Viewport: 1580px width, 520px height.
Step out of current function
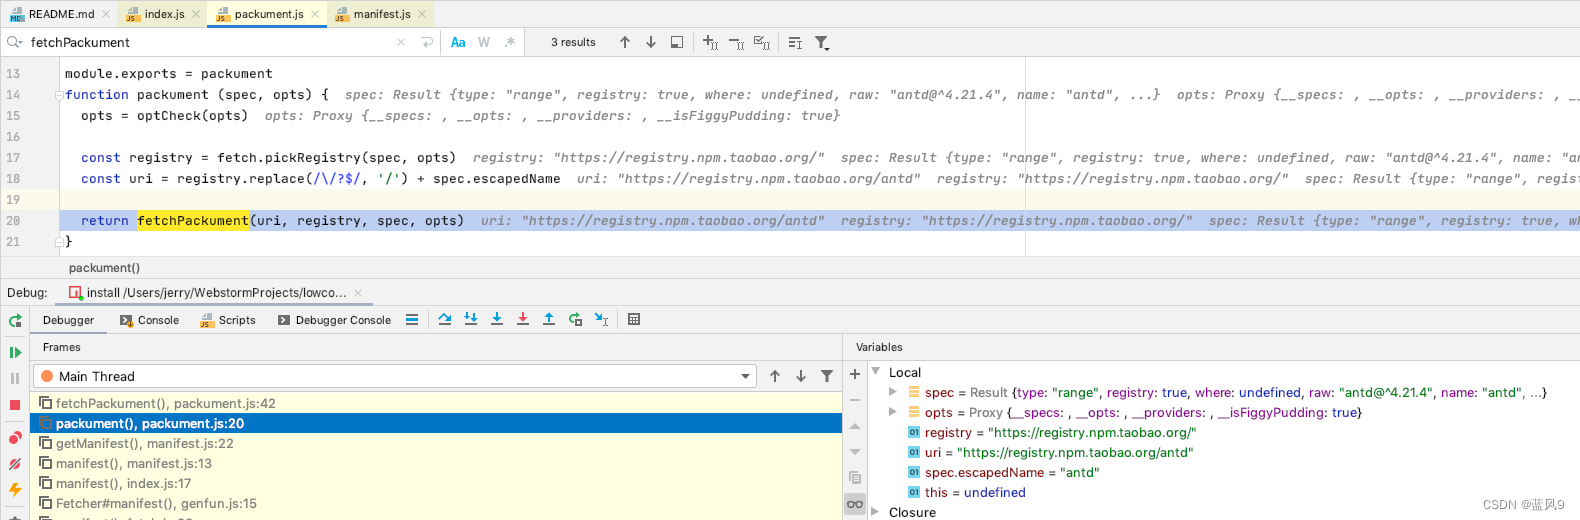549,319
